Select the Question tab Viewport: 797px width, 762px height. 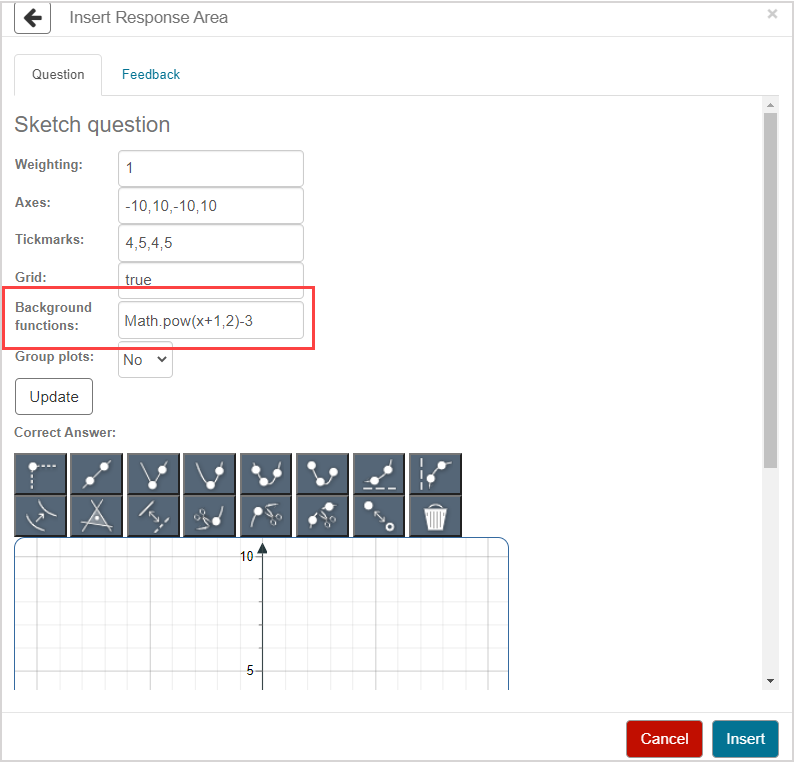58,75
